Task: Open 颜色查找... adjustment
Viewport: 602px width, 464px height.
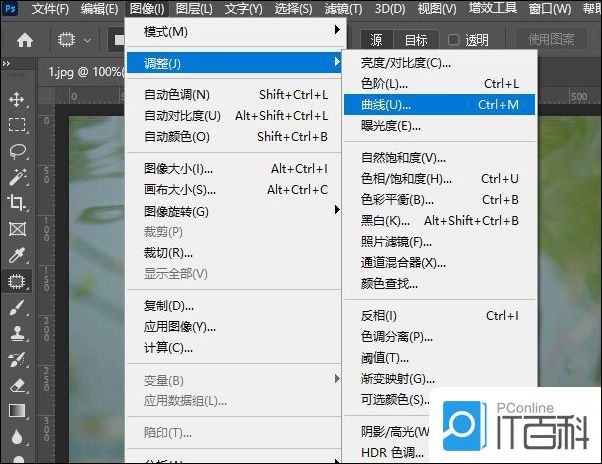Action: (439, 284)
